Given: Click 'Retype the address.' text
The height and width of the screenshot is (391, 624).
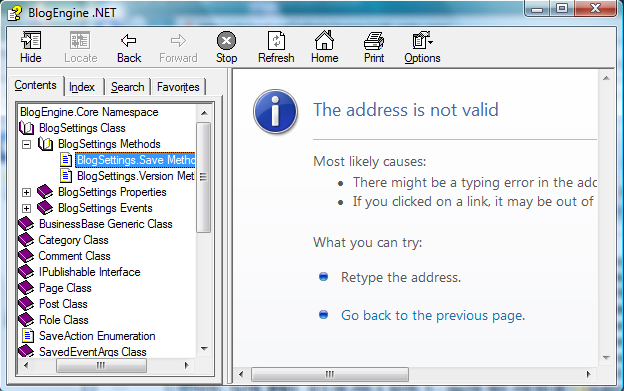Looking at the screenshot, I should 401,277.
